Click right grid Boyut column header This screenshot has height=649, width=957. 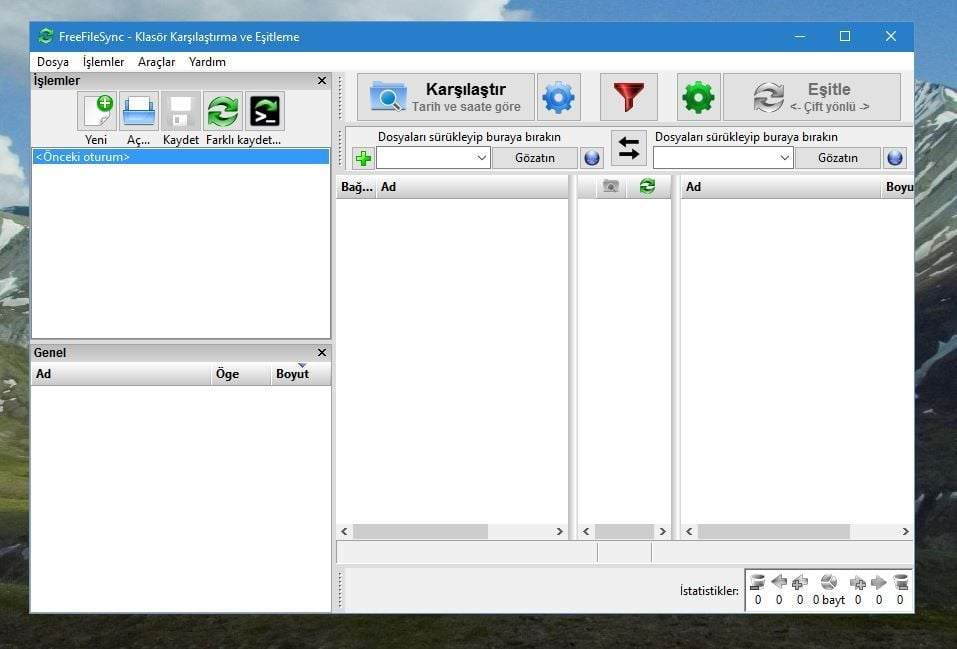coord(898,187)
